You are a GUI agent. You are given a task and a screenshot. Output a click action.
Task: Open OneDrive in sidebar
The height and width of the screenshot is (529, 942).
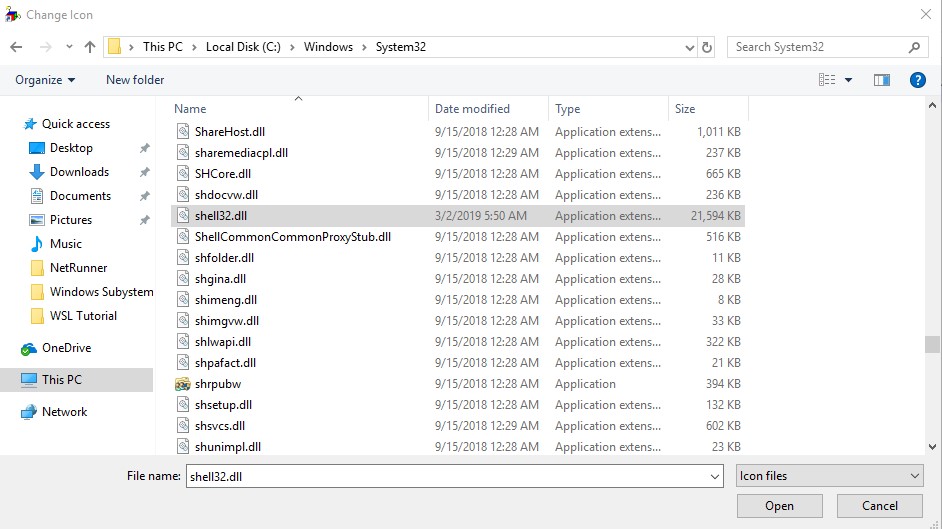tap(66, 348)
